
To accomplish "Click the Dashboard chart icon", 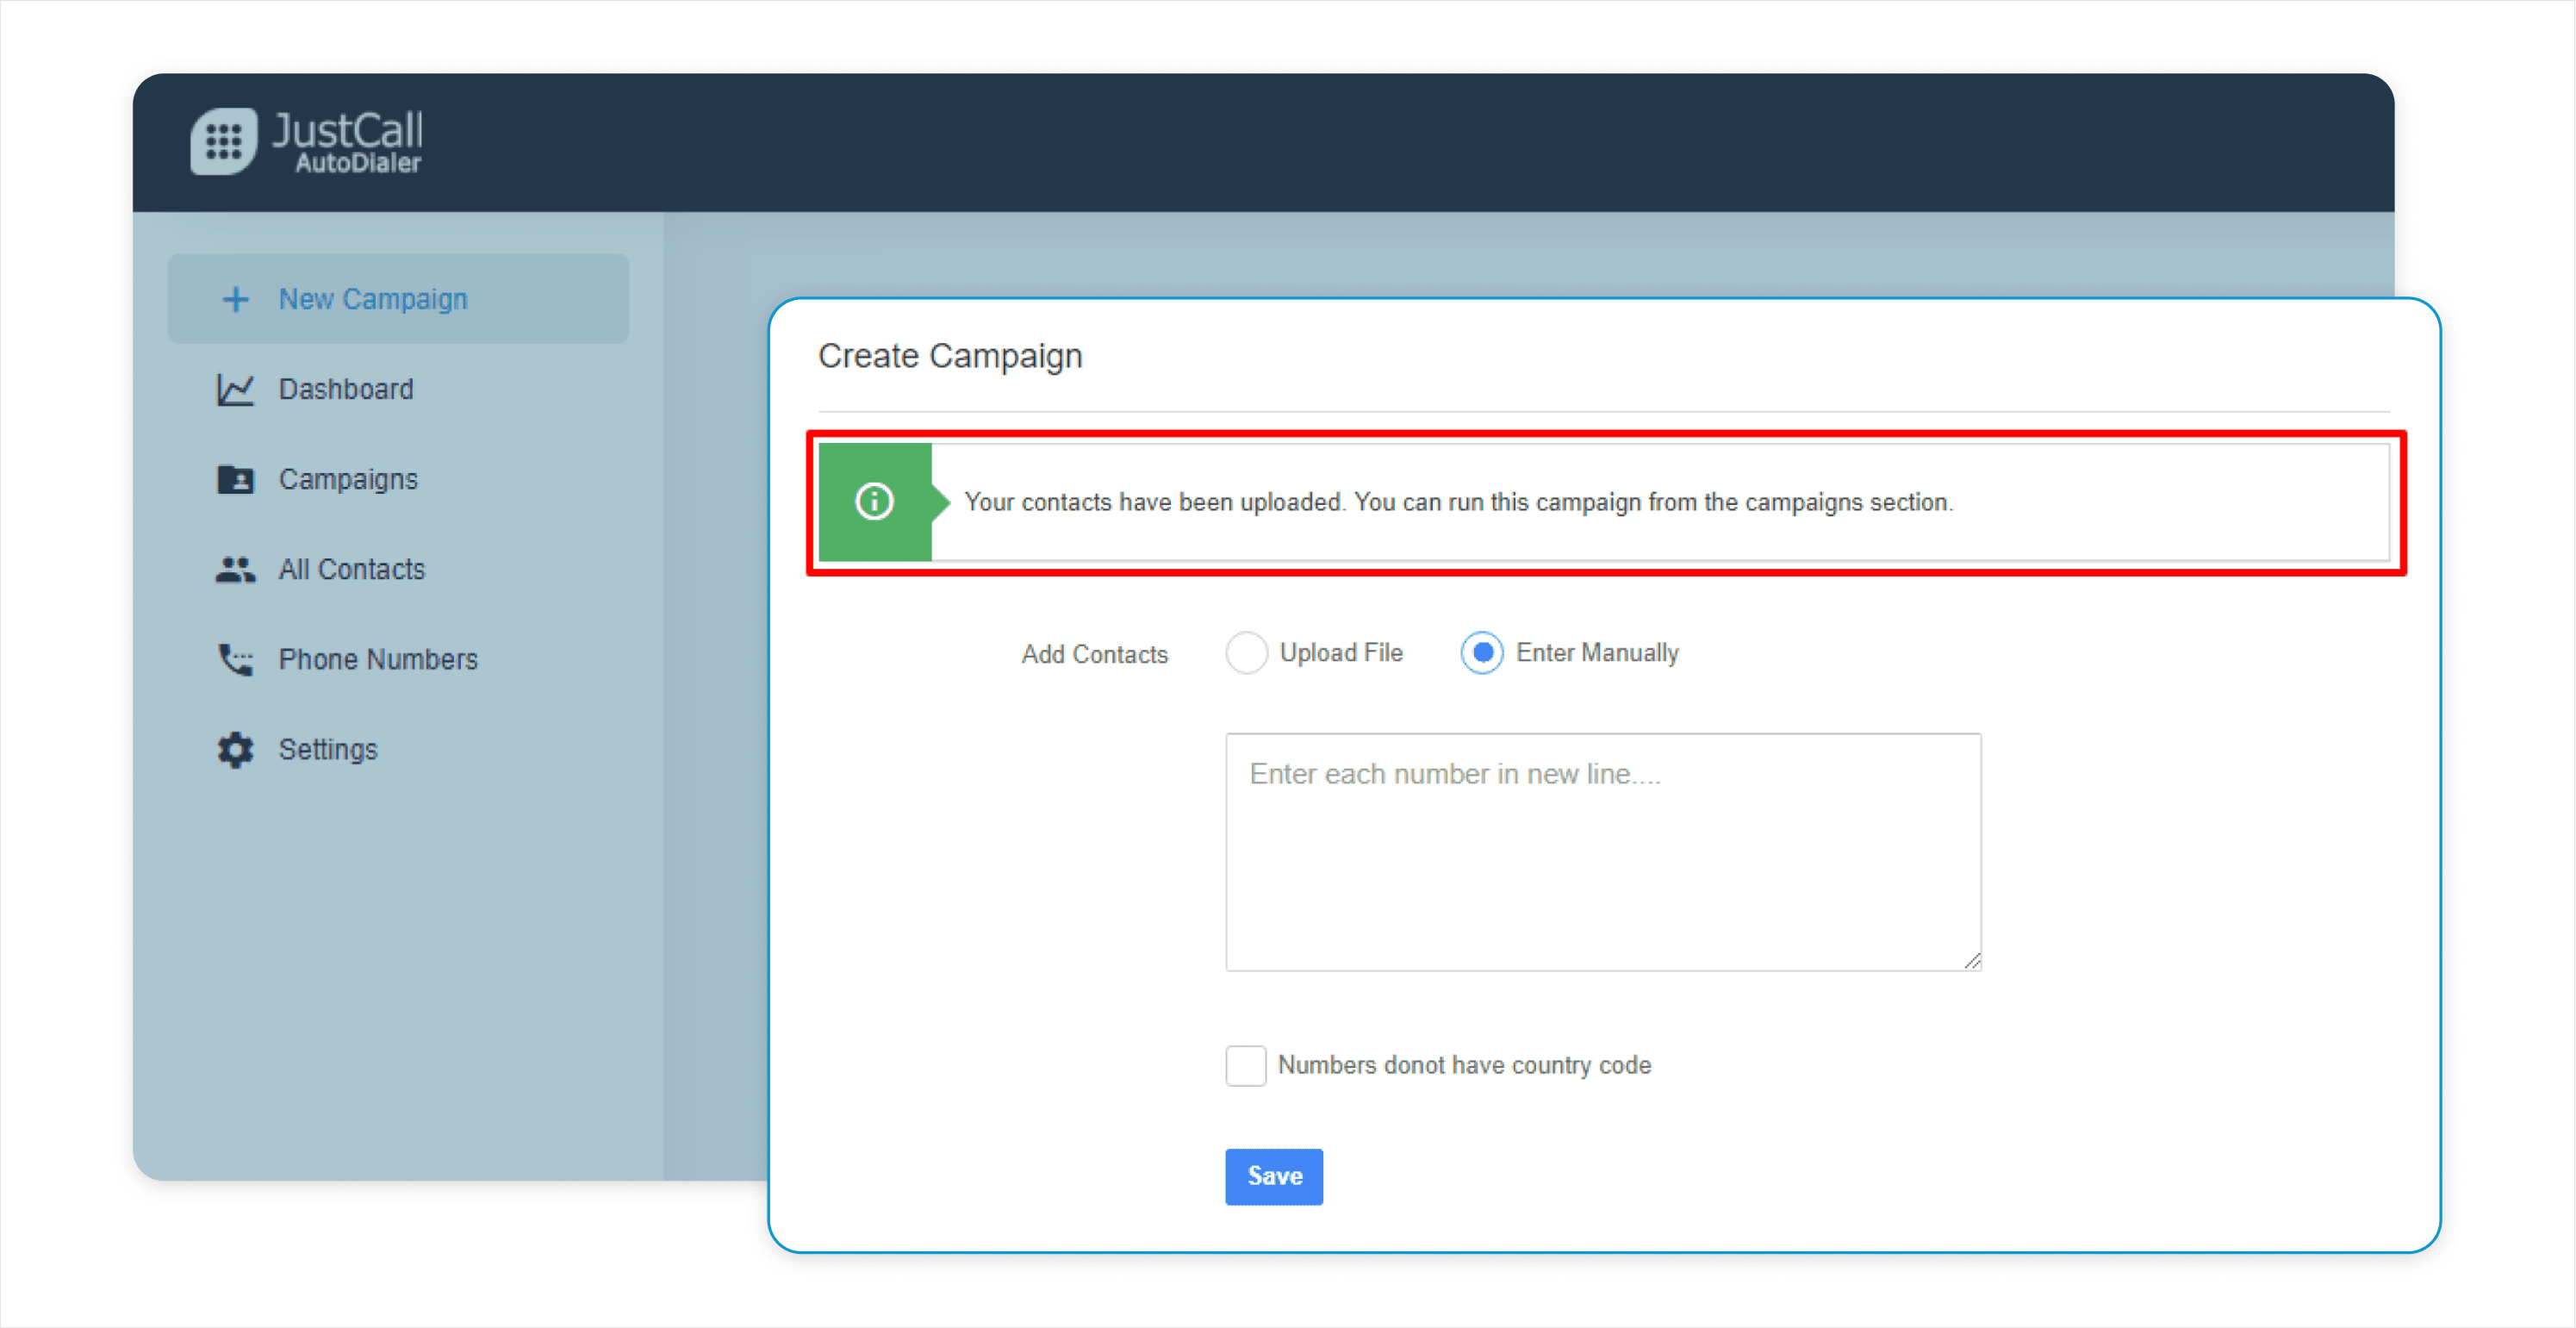I will [235, 389].
